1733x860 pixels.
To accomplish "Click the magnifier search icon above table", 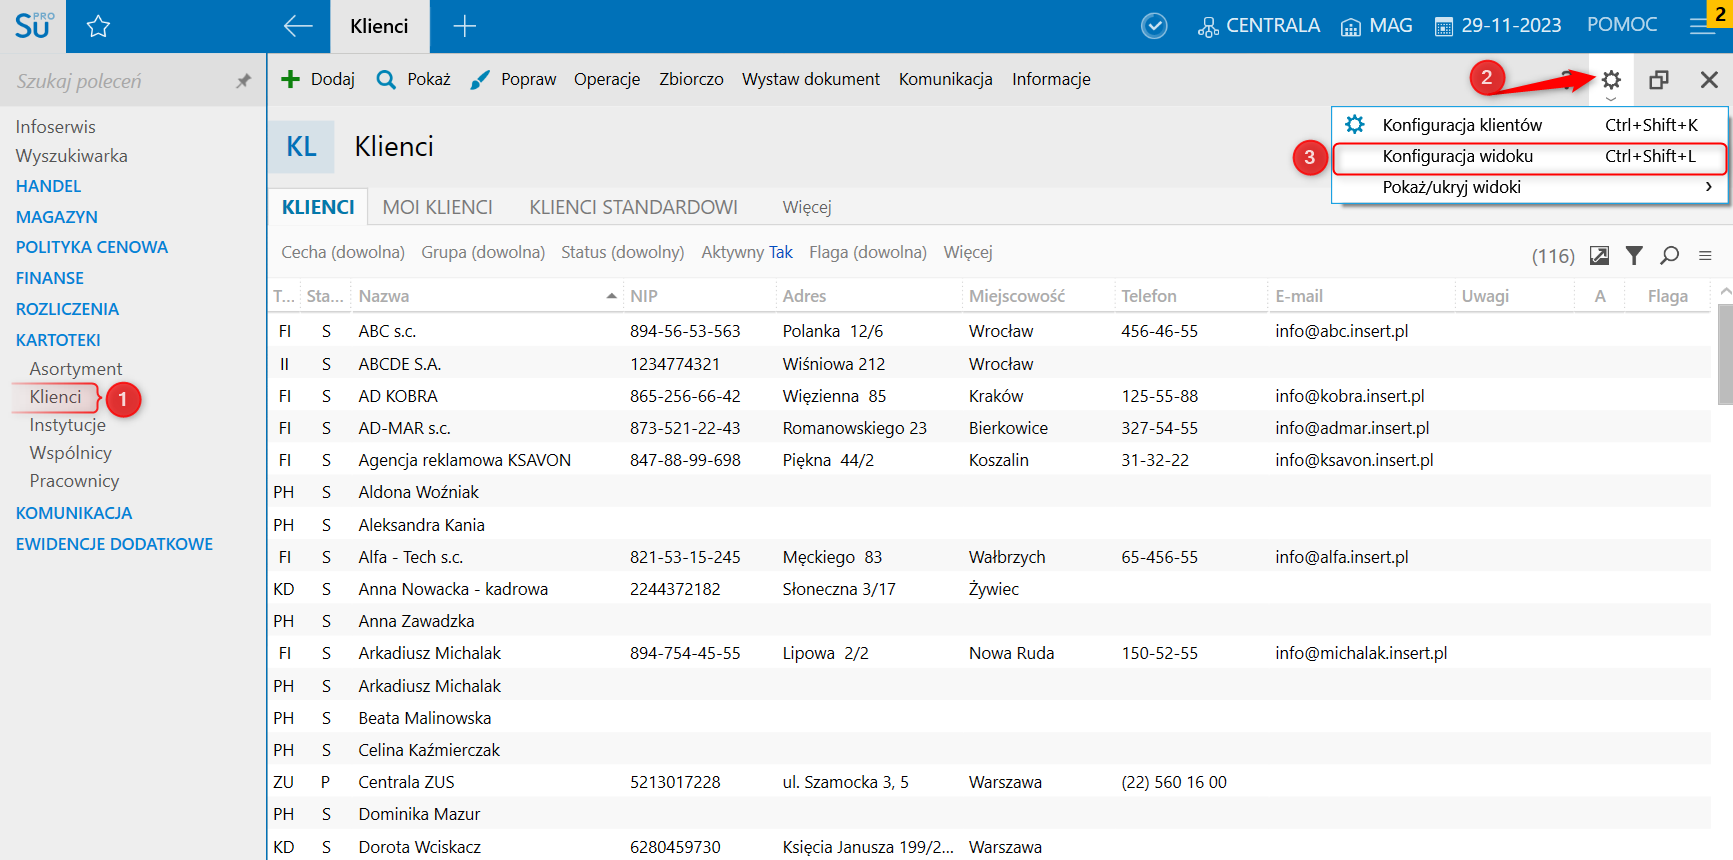I will pyautogui.click(x=1669, y=256).
